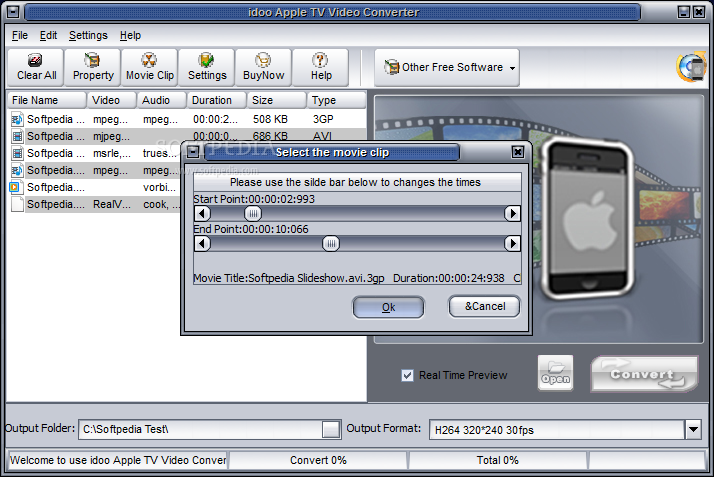The image size is (714, 477).
Task: Click the 'vorbi...' audio codec cell
Action: tap(159, 187)
